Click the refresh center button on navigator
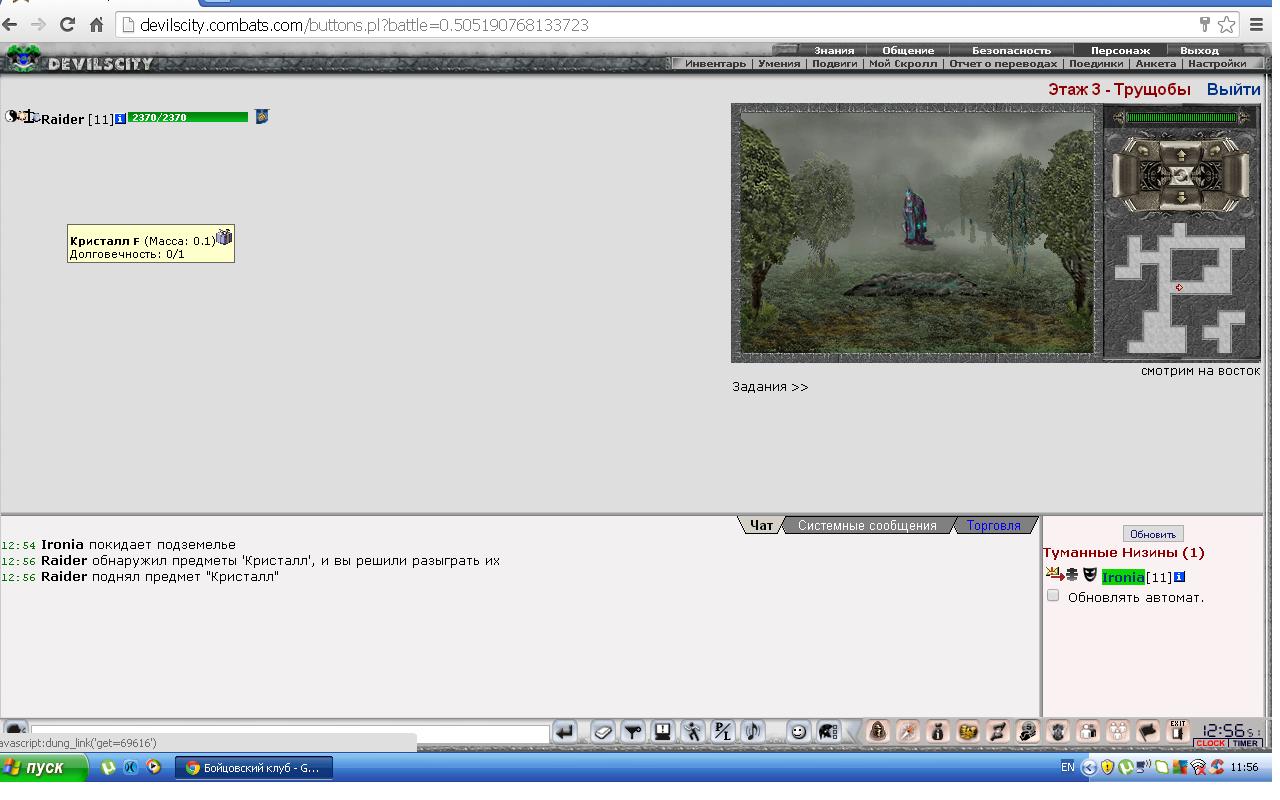1280x800 pixels. coord(1182,176)
